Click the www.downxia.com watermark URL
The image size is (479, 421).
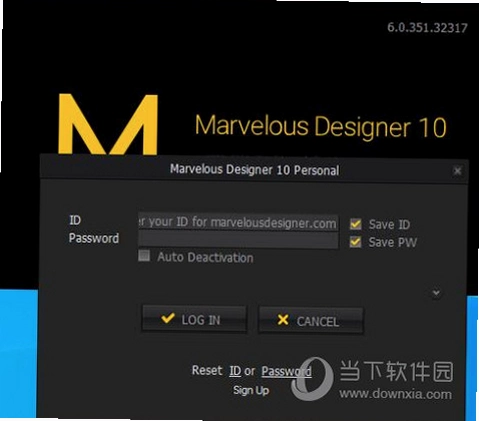(396, 394)
